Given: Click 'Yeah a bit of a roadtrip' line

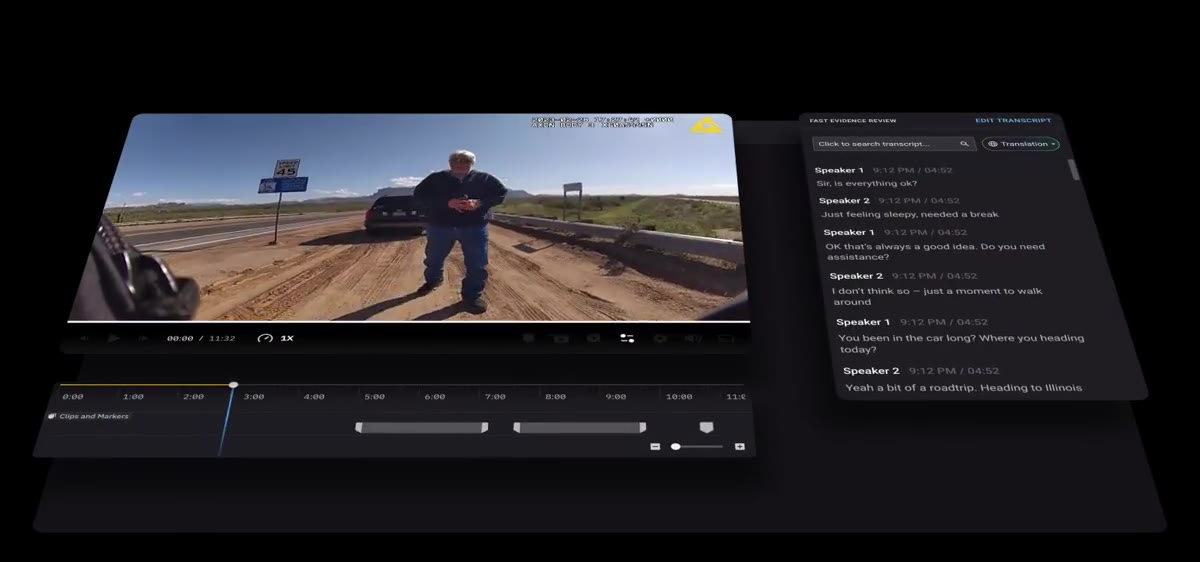Looking at the screenshot, I should (x=964, y=387).
